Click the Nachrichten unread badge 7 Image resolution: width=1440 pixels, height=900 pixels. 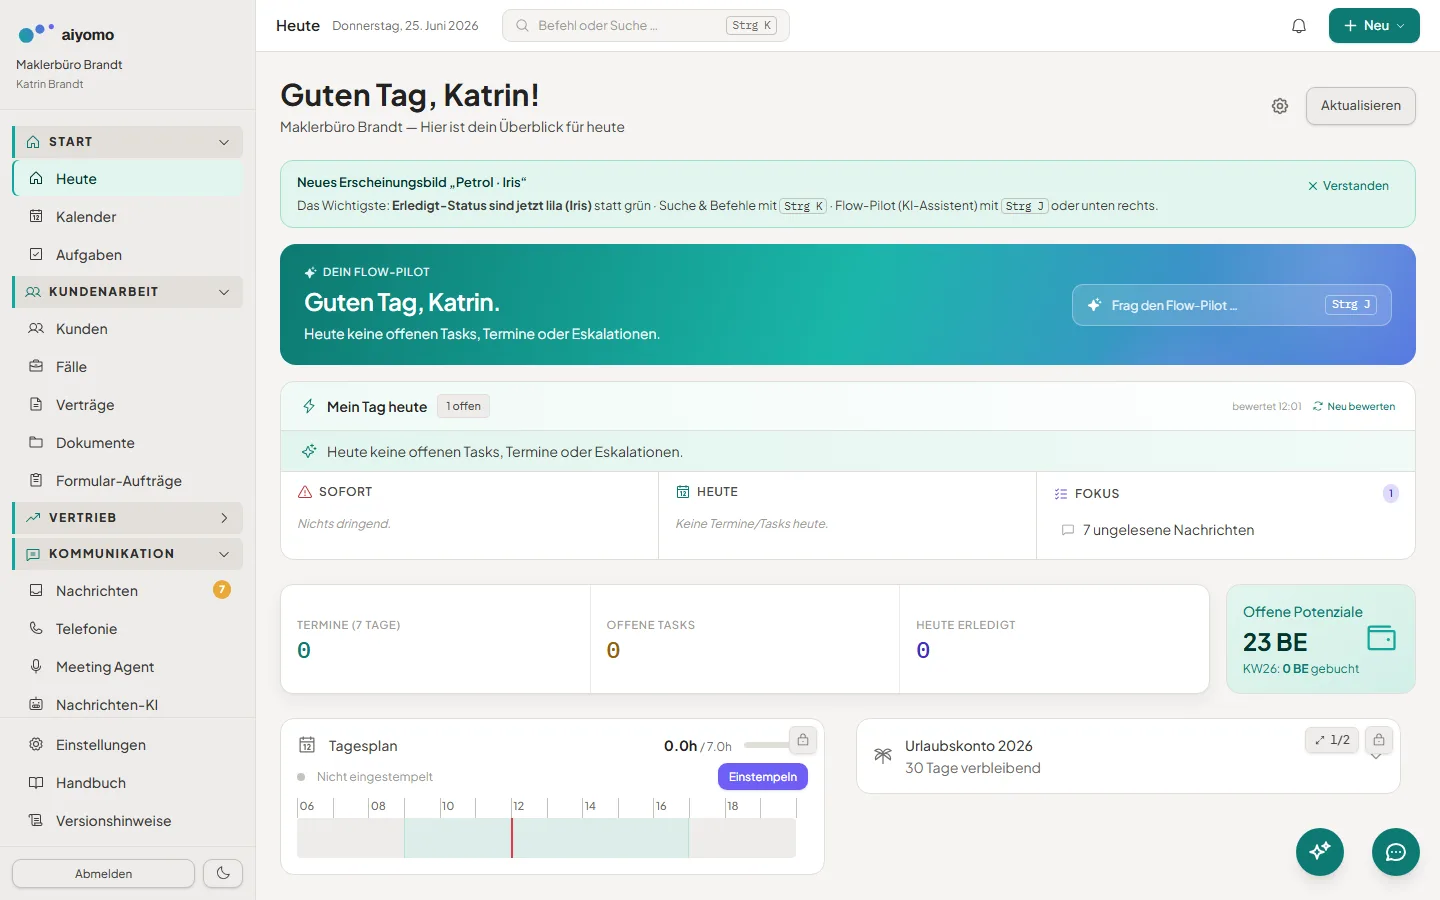(x=222, y=590)
